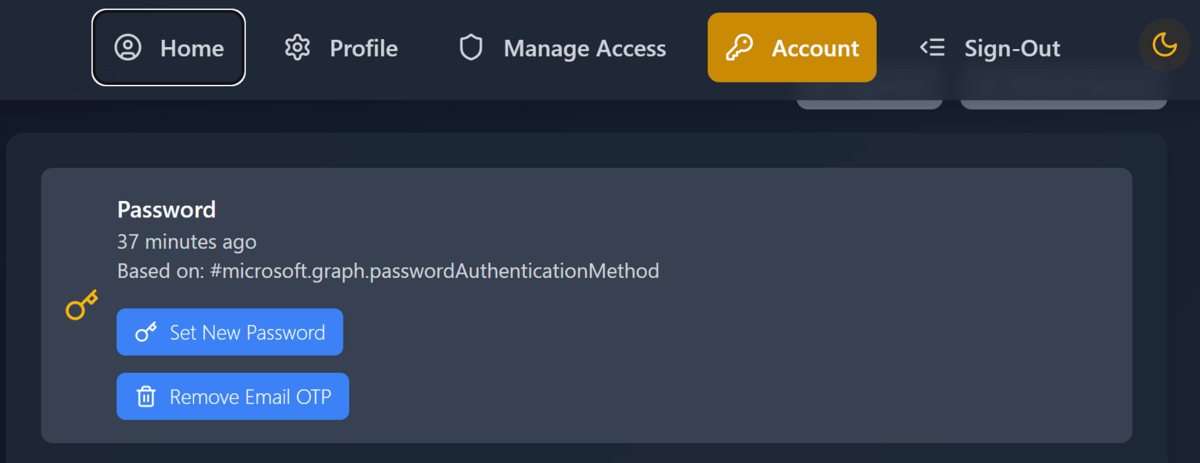This screenshot has width=1200, height=463.
Task: Click the passwordAuthenticationMethod description text
Action: coord(388,271)
